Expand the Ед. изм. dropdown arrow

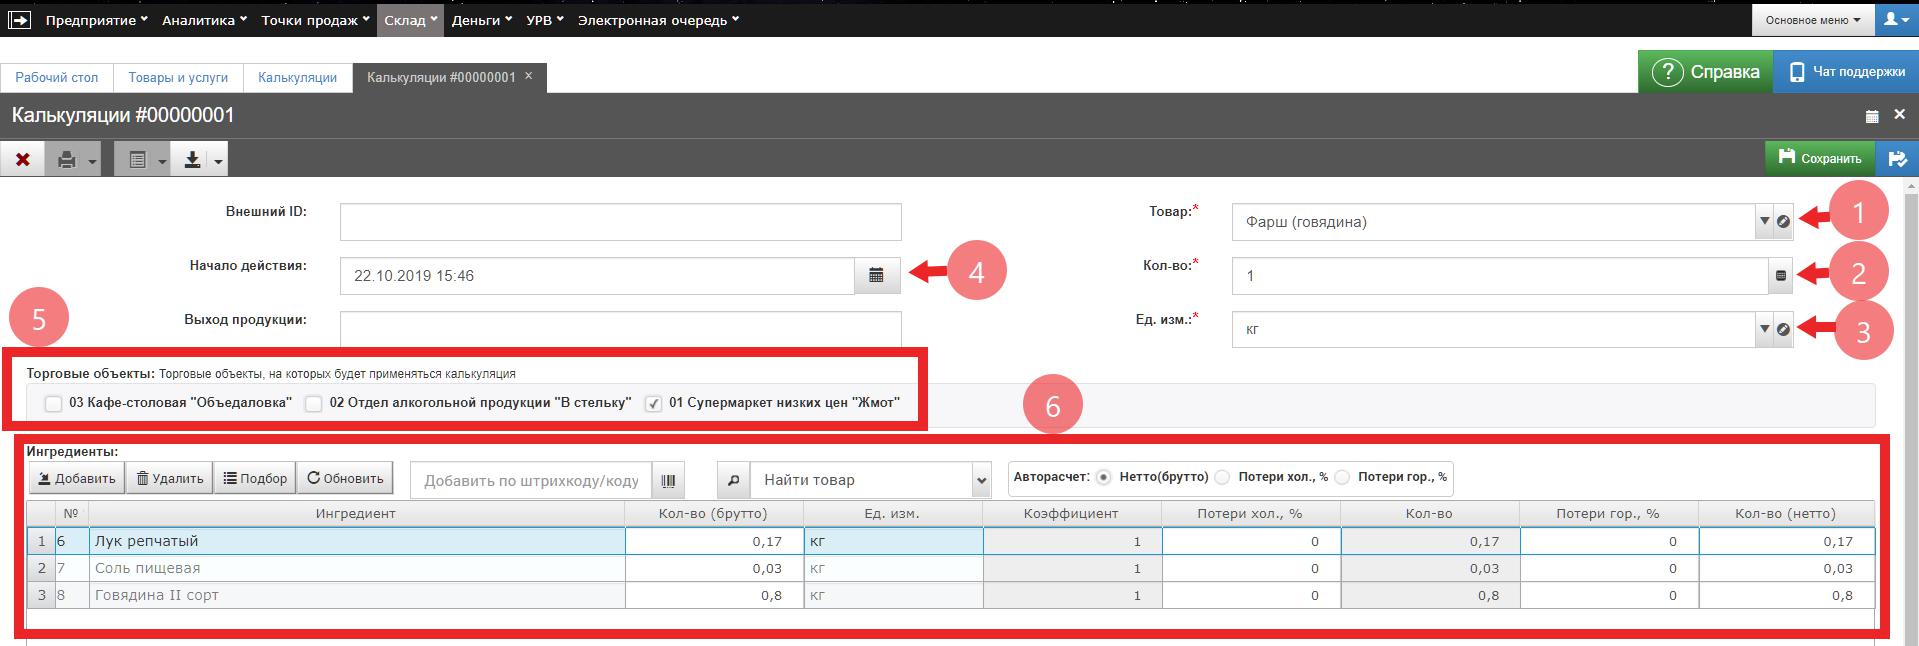[x=1763, y=329]
